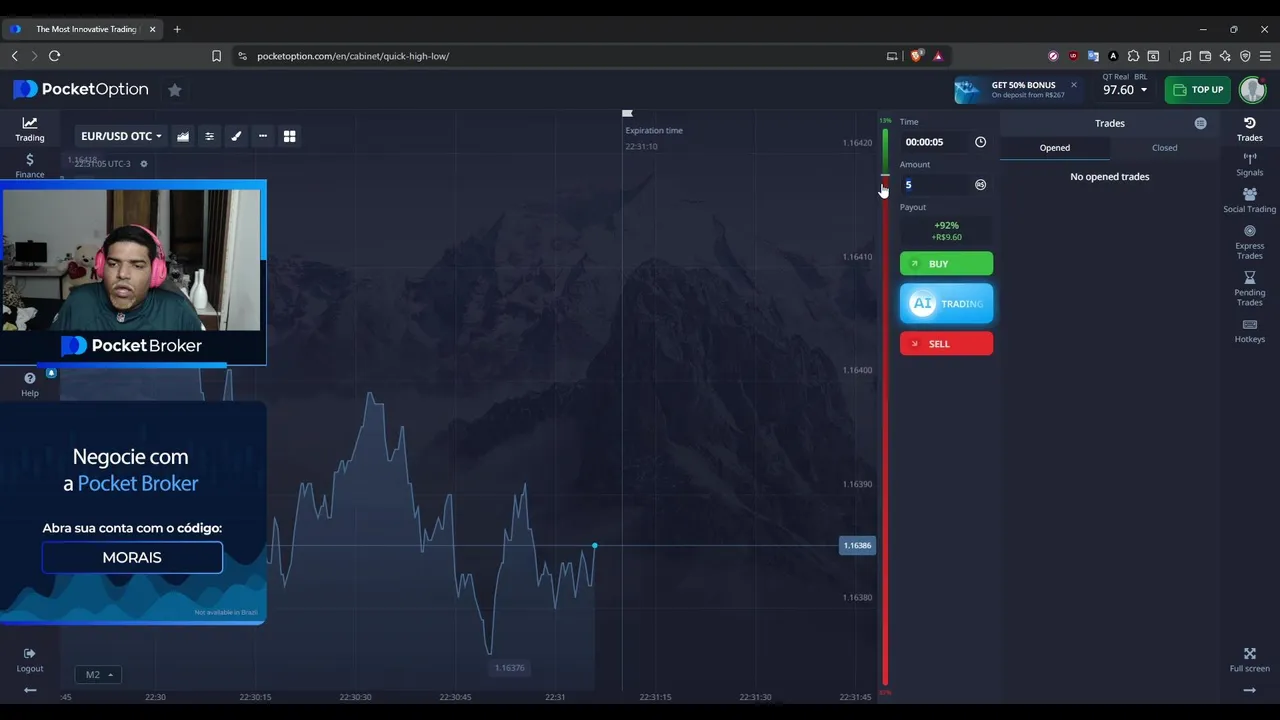Viewport: 1280px width, 720px height.
Task: Open Express Trades
Action: coord(1250,242)
